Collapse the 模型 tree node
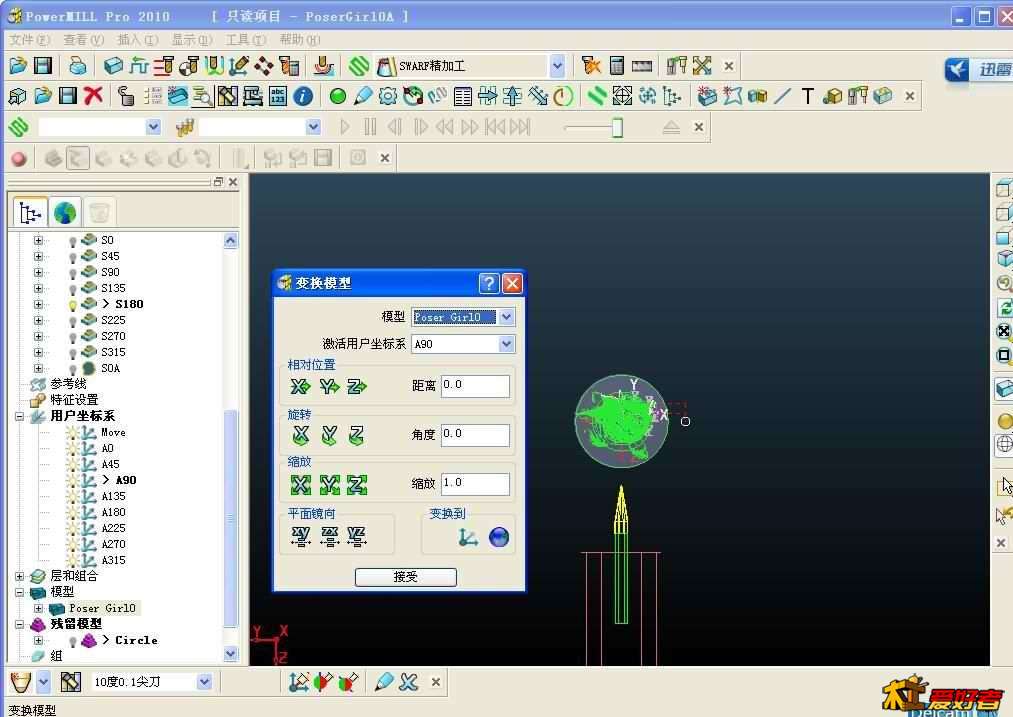This screenshot has width=1013, height=717. (x=19, y=592)
